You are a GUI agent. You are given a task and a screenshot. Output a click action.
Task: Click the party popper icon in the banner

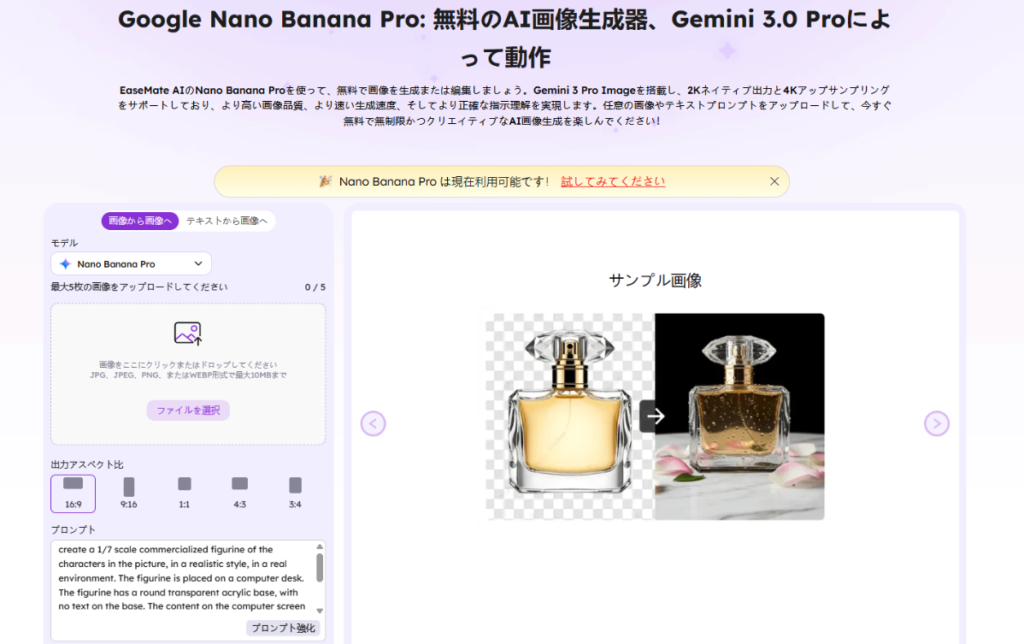[x=325, y=181]
